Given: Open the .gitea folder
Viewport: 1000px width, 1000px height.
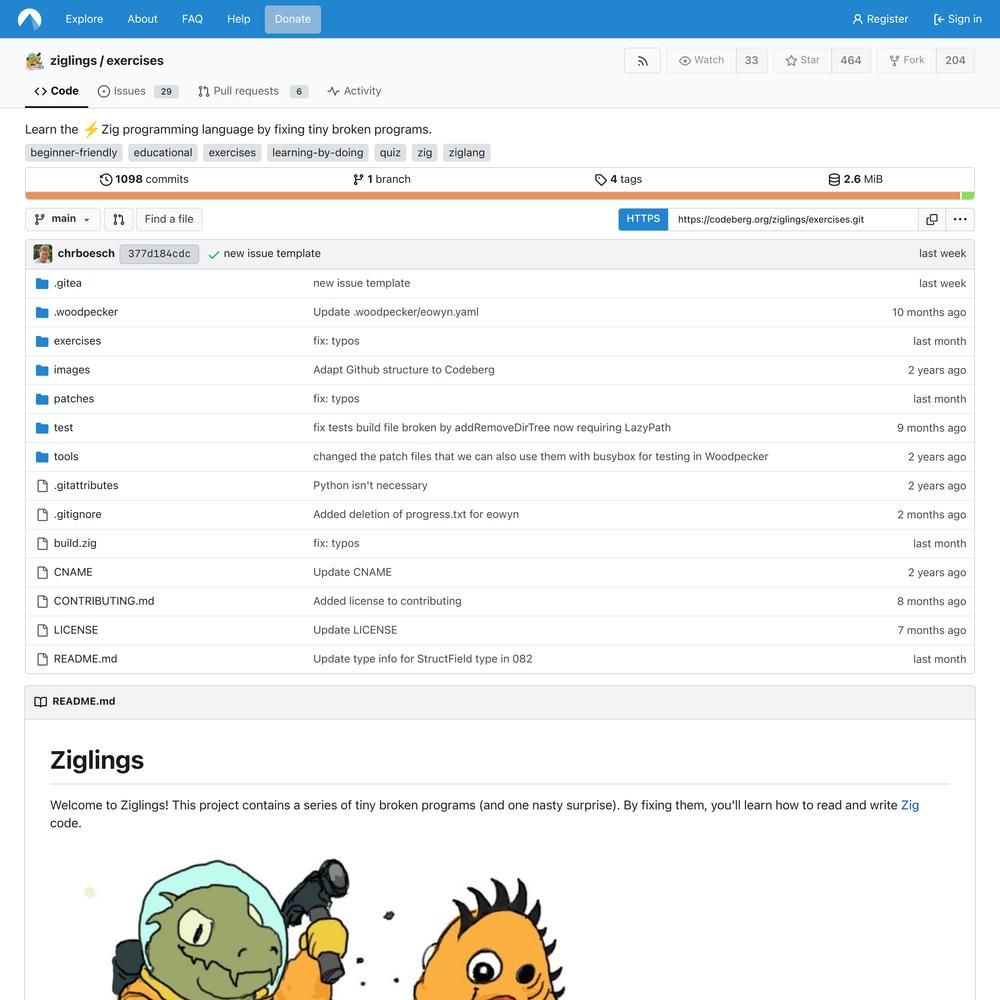Looking at the screenshot, I should [68, 283].
